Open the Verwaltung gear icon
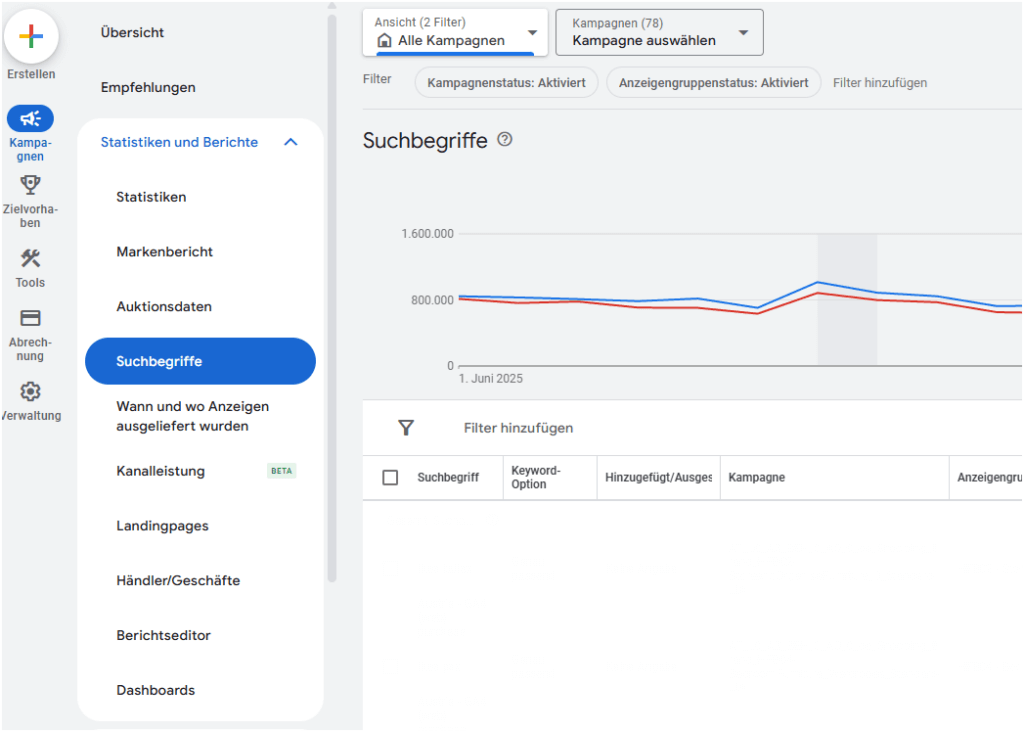The height and width of the screenshot is (732, 1024). coord(30,392)
